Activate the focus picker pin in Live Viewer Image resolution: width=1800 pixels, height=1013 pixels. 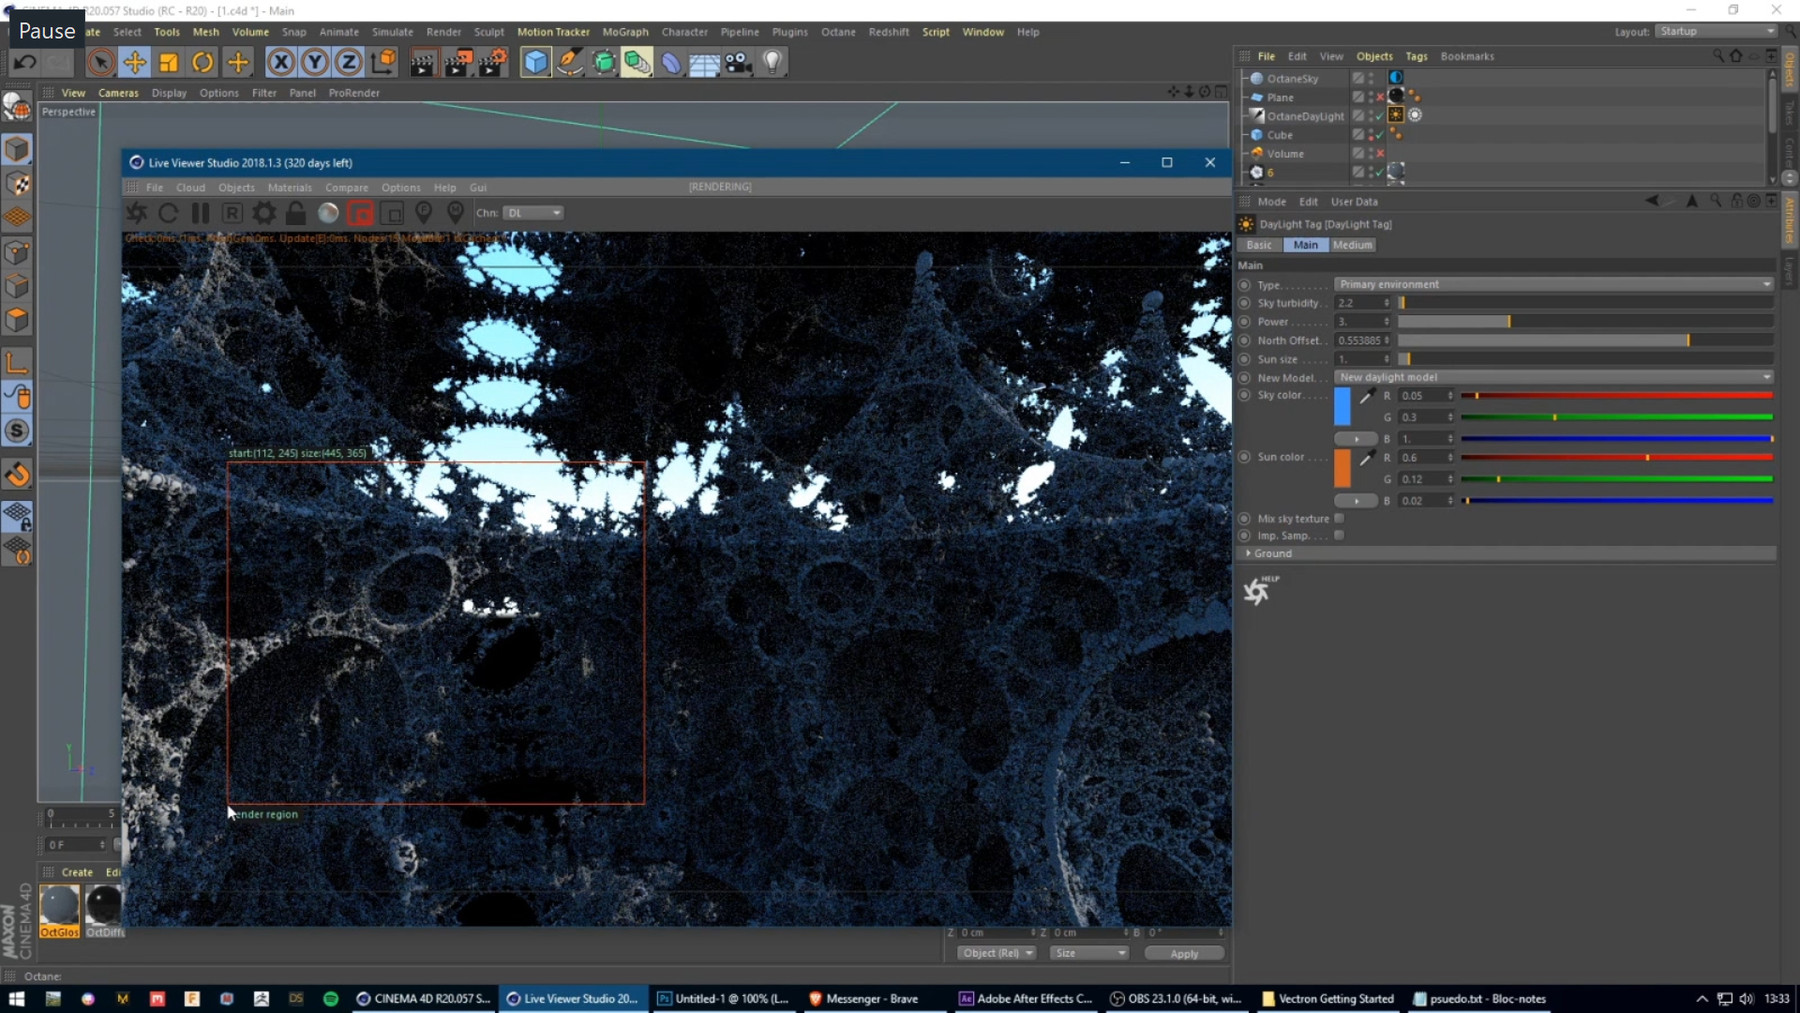click(423, 212)
